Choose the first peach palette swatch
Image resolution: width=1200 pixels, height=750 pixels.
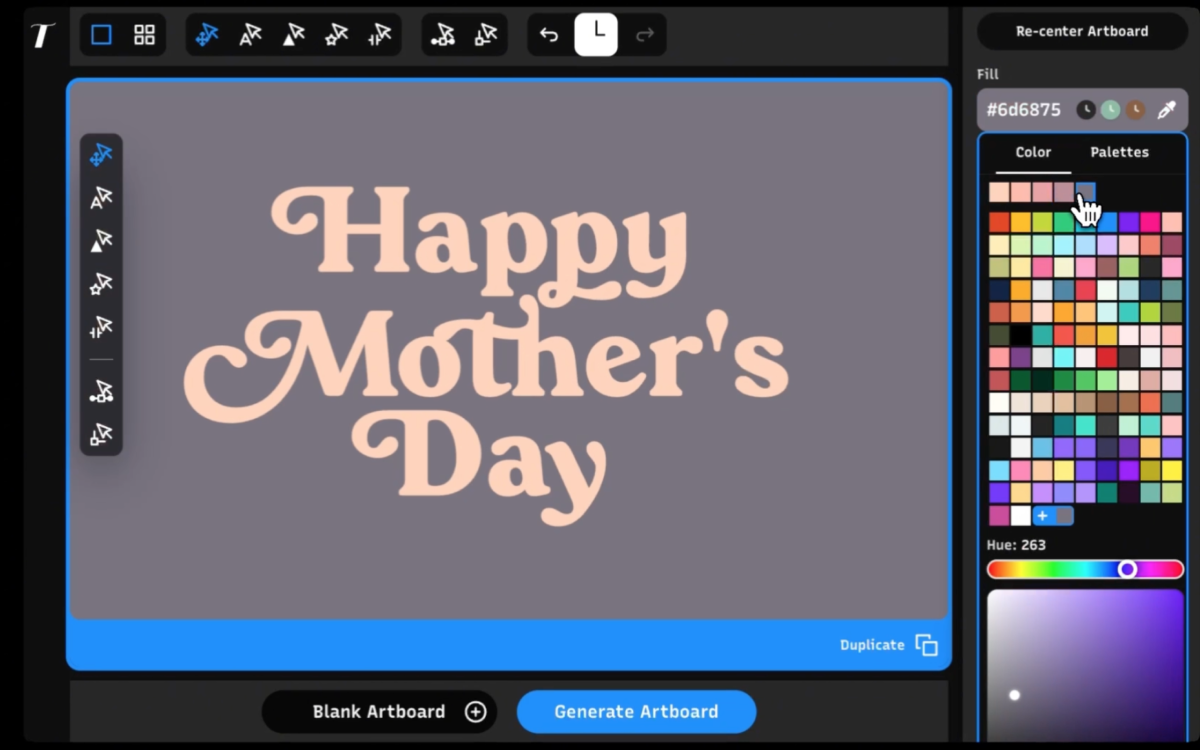point(999,192)
